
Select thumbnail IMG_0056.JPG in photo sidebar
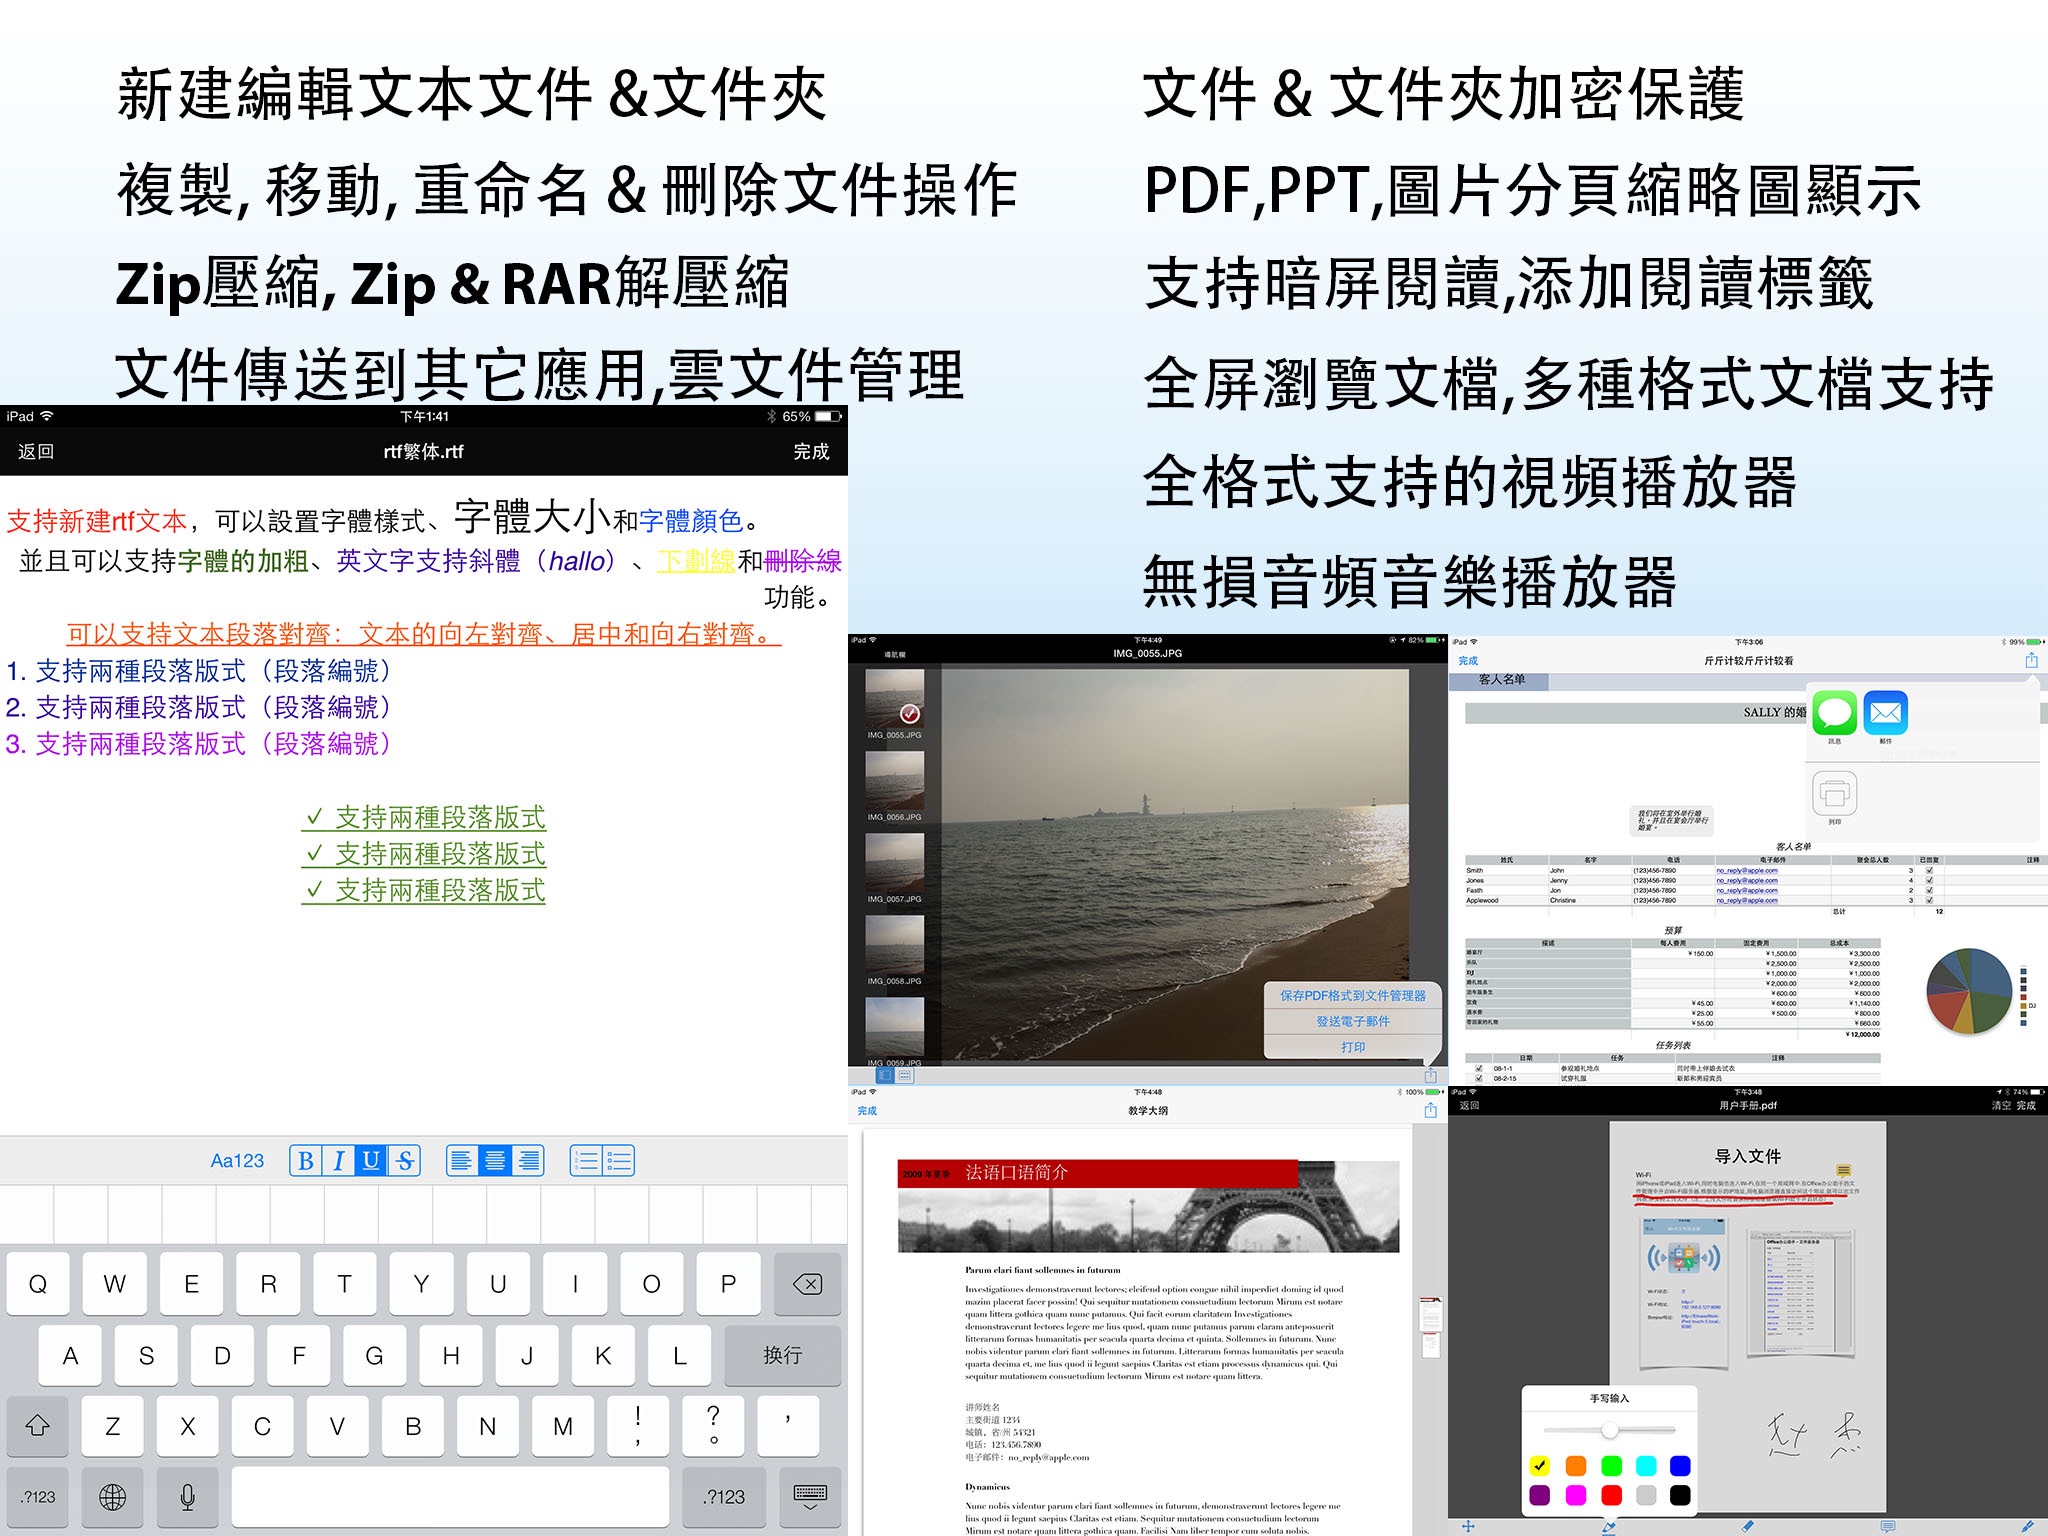(x=894, y=781)
